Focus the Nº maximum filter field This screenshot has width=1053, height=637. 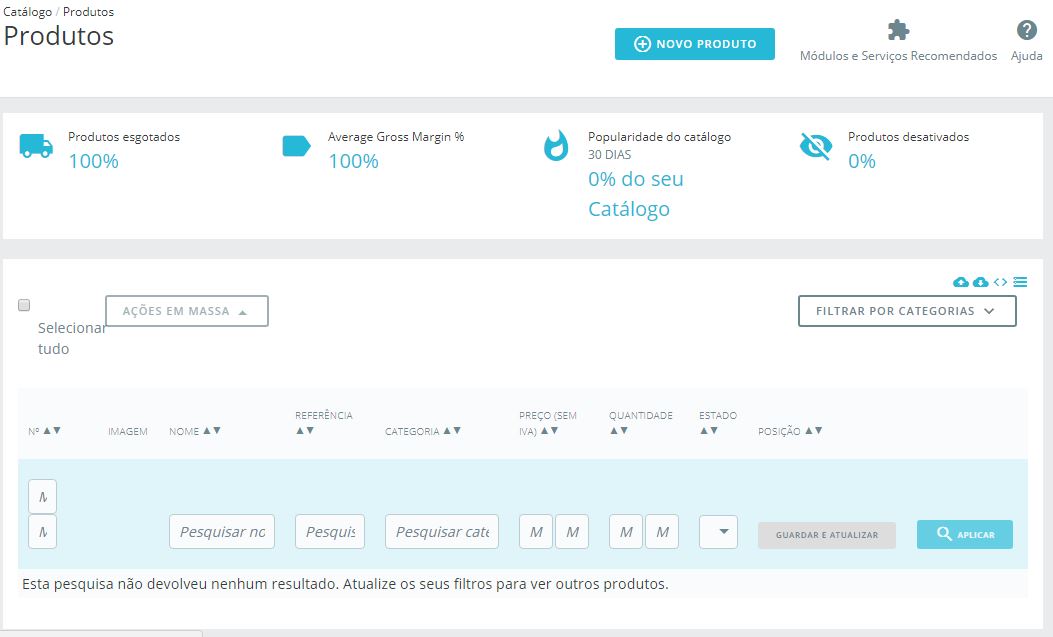pyautogui.click(x=42, y=532)
